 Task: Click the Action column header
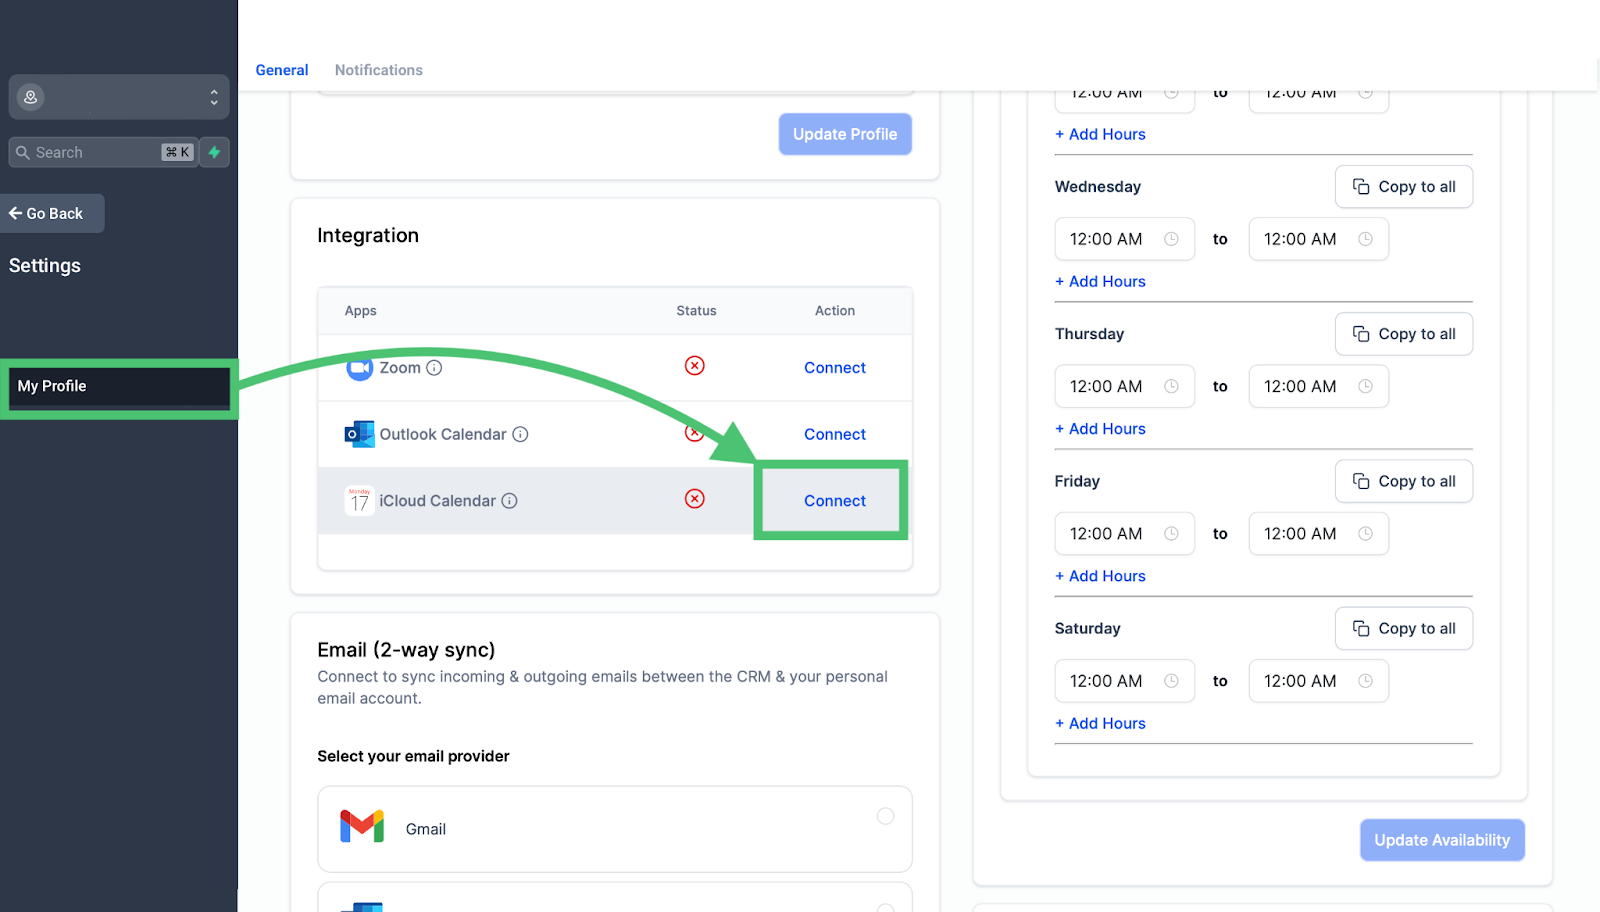click(x=835, y=311)
